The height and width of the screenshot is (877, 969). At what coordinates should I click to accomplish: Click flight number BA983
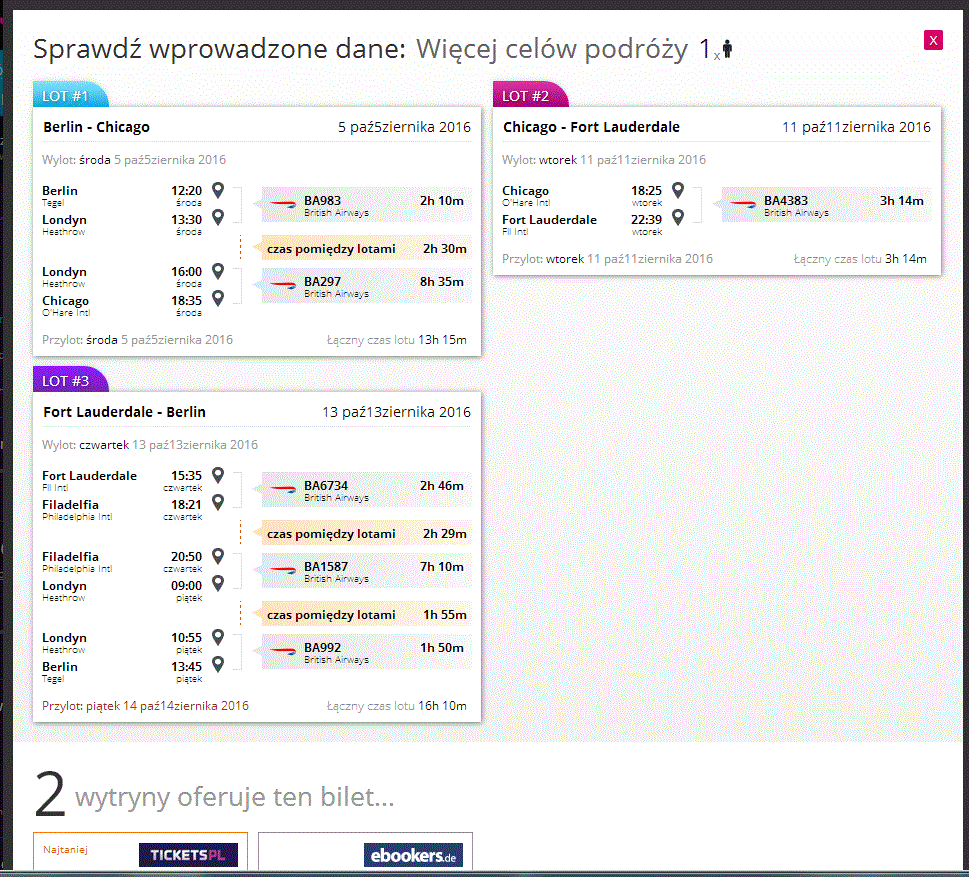tap(323, 200)
